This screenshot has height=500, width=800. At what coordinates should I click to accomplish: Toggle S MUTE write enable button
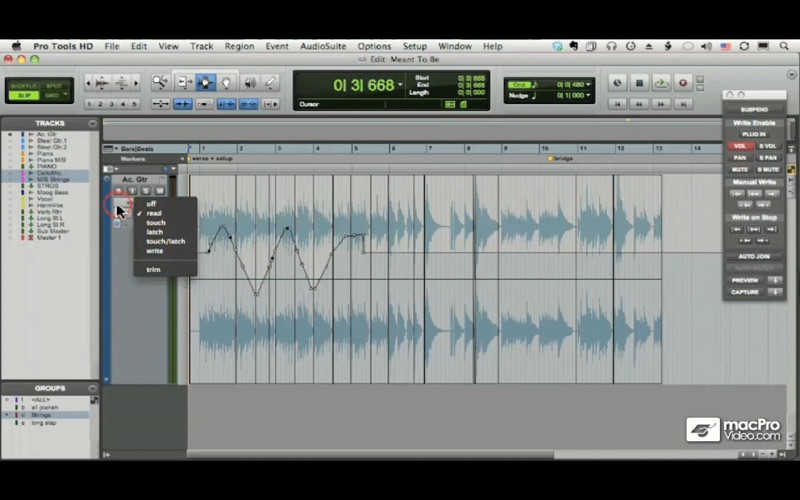tap(767, 169)
